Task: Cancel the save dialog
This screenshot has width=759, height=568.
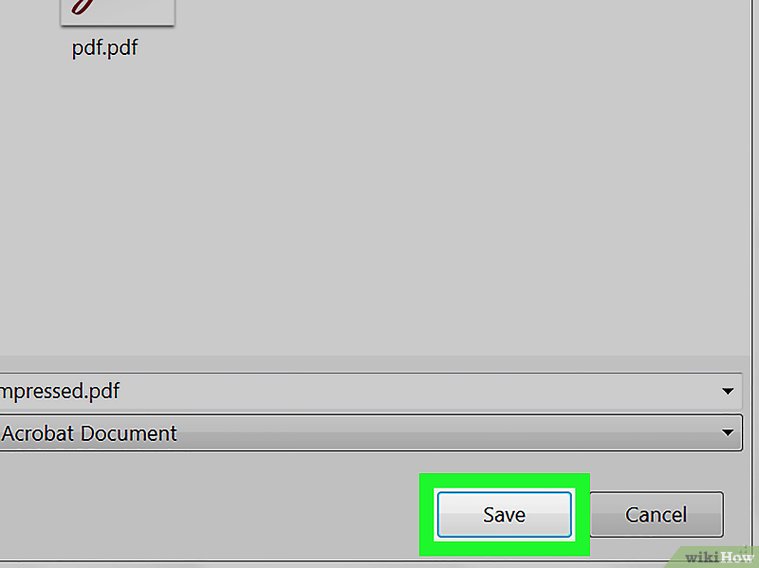Action: point(656,515)
